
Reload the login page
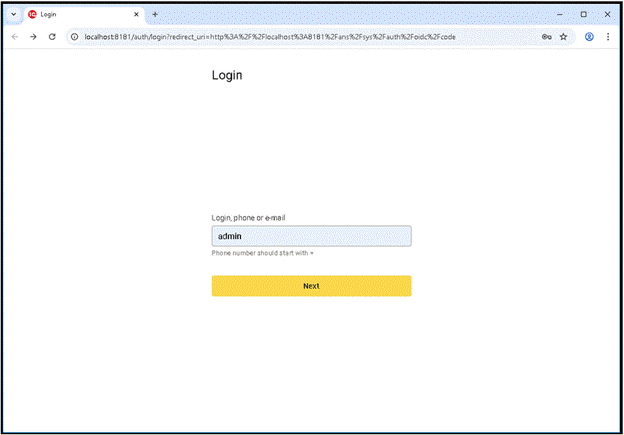[52, 37]
